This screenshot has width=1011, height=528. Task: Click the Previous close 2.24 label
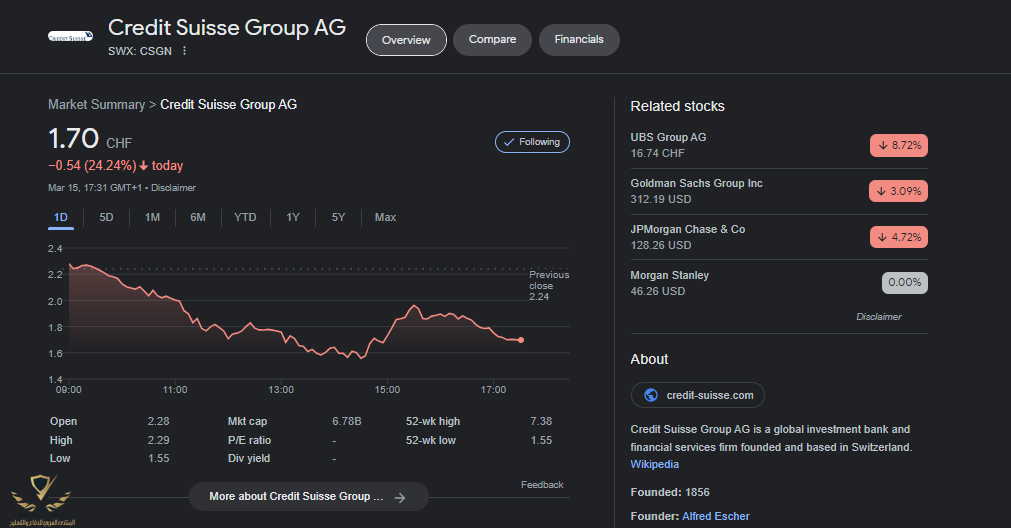pyautogui.click(x=549, y=286)
